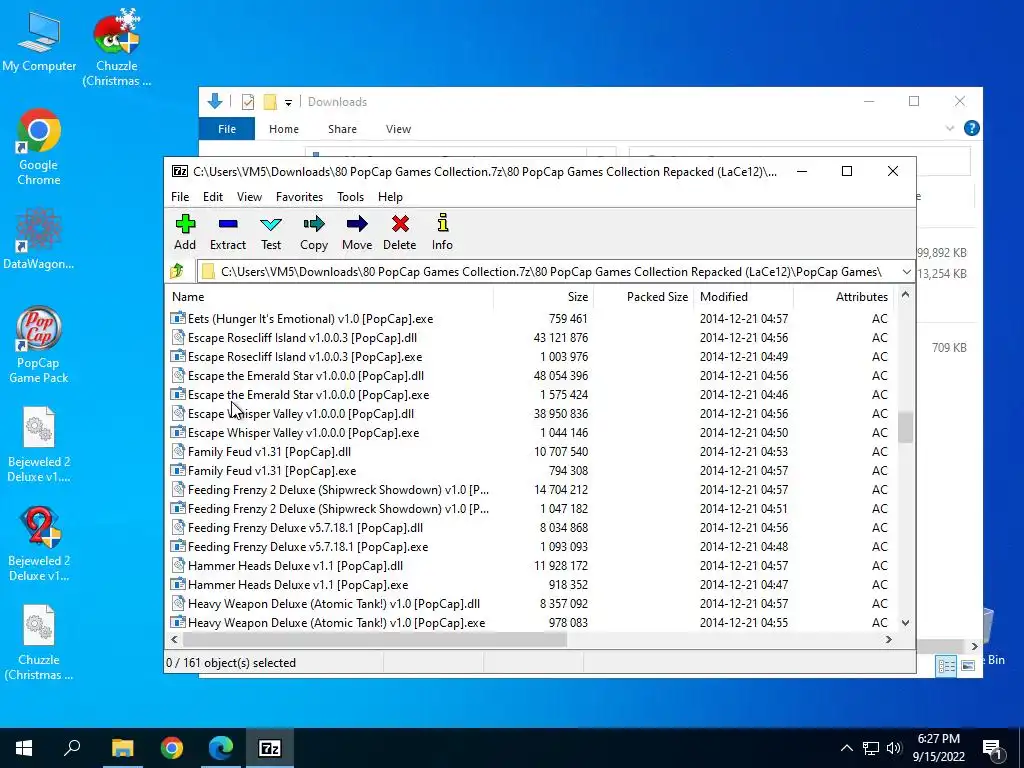Open the Favorites menu
This screenshot has width=1024, height=768.
pyautogui.click(x=299, y=197)
